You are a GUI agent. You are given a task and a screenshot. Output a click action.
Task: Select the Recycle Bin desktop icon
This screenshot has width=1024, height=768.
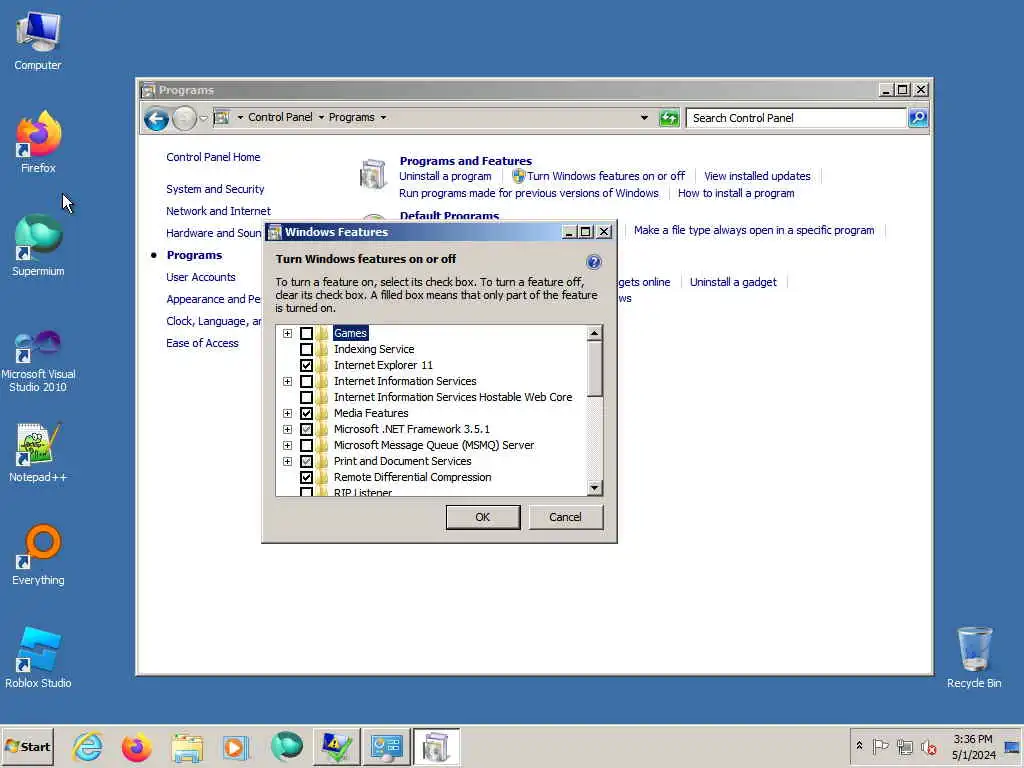click(974, 658)
